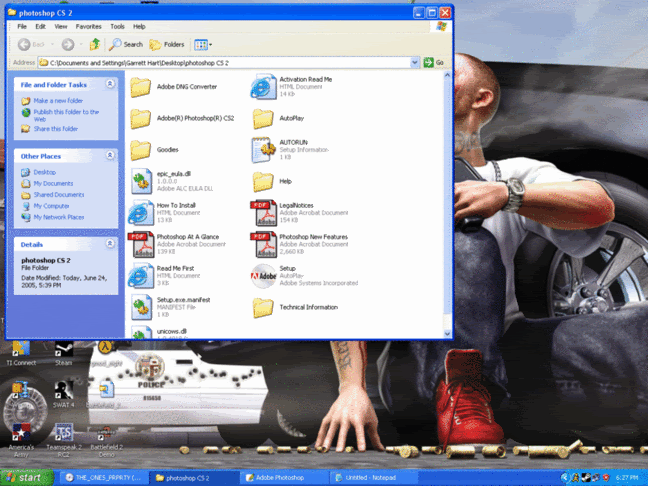Open the Back button history dropdown
The height and width of the screenshot is (486, 648).
(x=52, y=44)
